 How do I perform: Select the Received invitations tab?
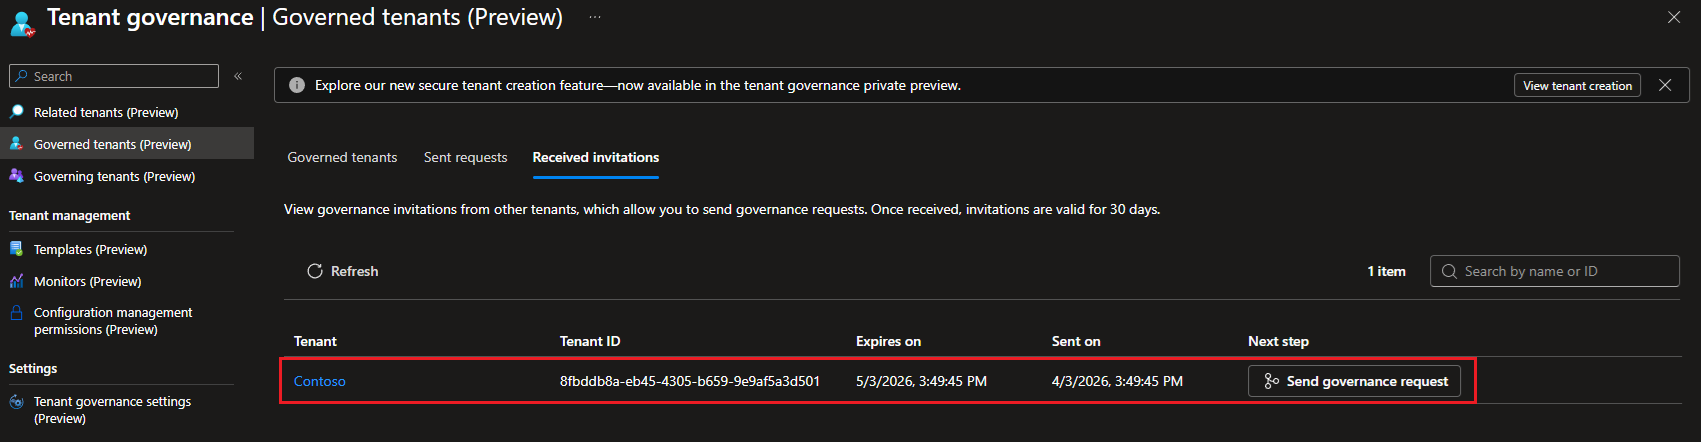click(x=596, y=157)
